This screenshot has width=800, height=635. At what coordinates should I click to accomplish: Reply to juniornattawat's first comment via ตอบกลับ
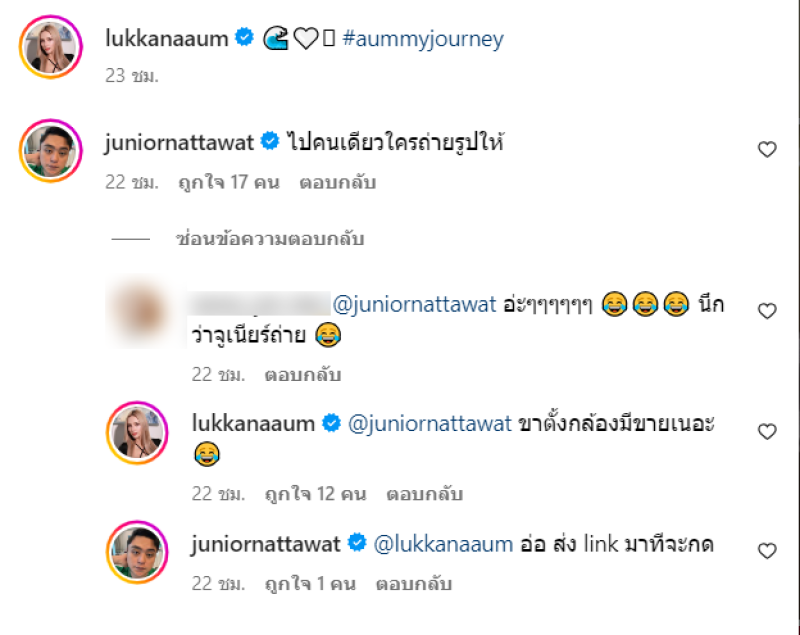337,182
